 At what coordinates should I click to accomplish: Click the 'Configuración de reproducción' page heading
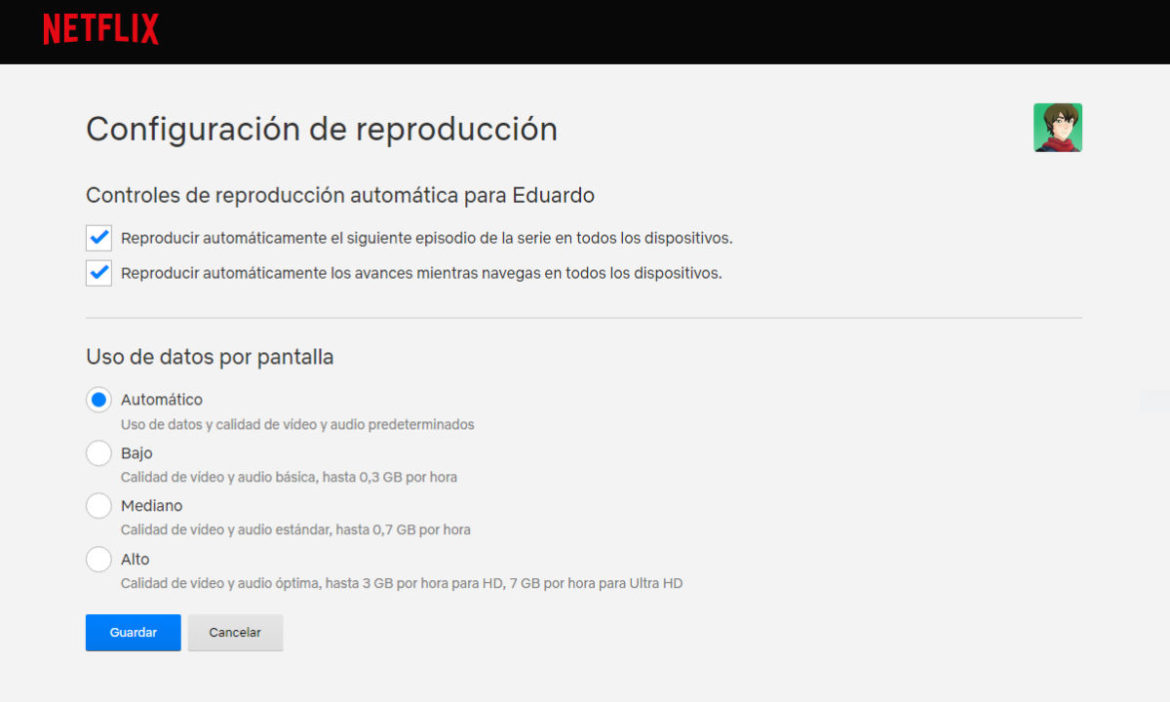pos(321,129)
